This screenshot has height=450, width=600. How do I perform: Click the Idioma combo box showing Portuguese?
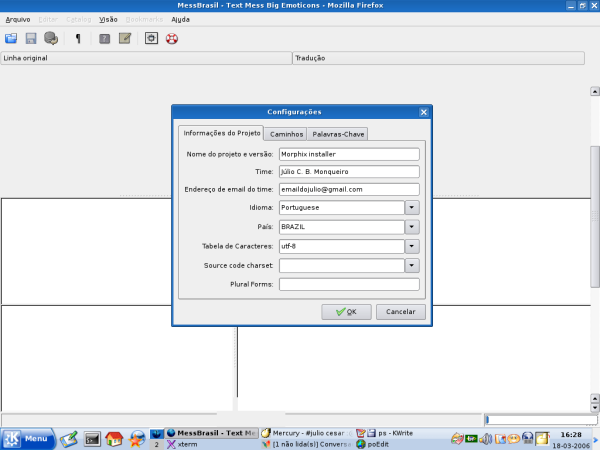[342, 207]
